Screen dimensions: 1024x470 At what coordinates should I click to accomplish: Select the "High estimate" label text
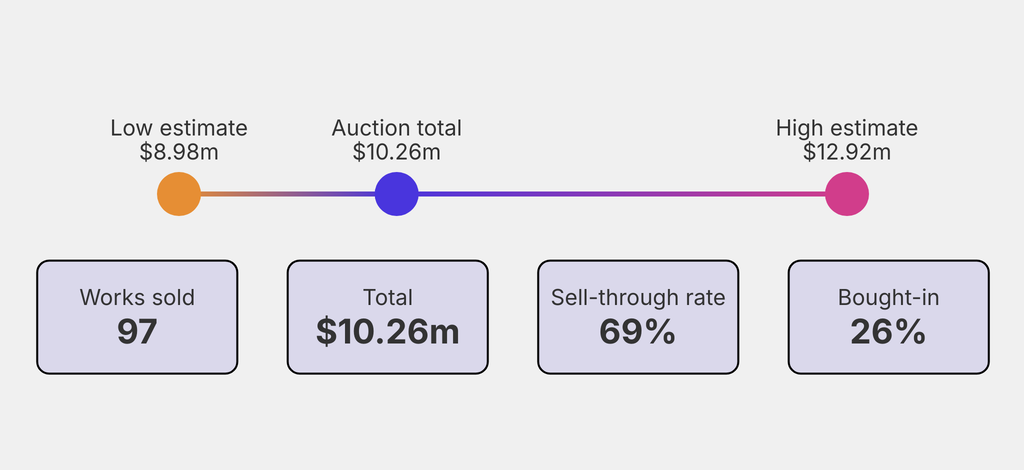(x=847, y=128)
